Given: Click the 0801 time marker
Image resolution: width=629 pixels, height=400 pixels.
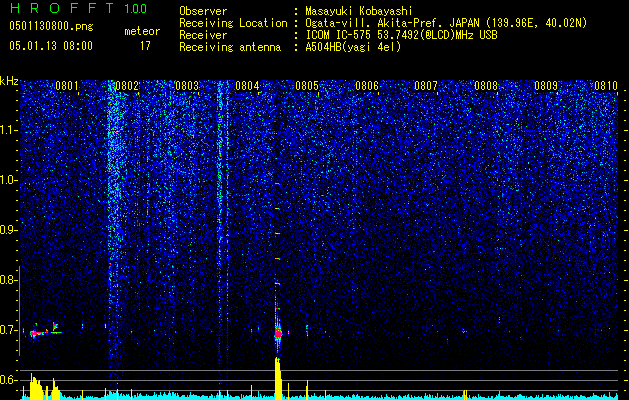Looking at the screenshot, I should 67,86.
